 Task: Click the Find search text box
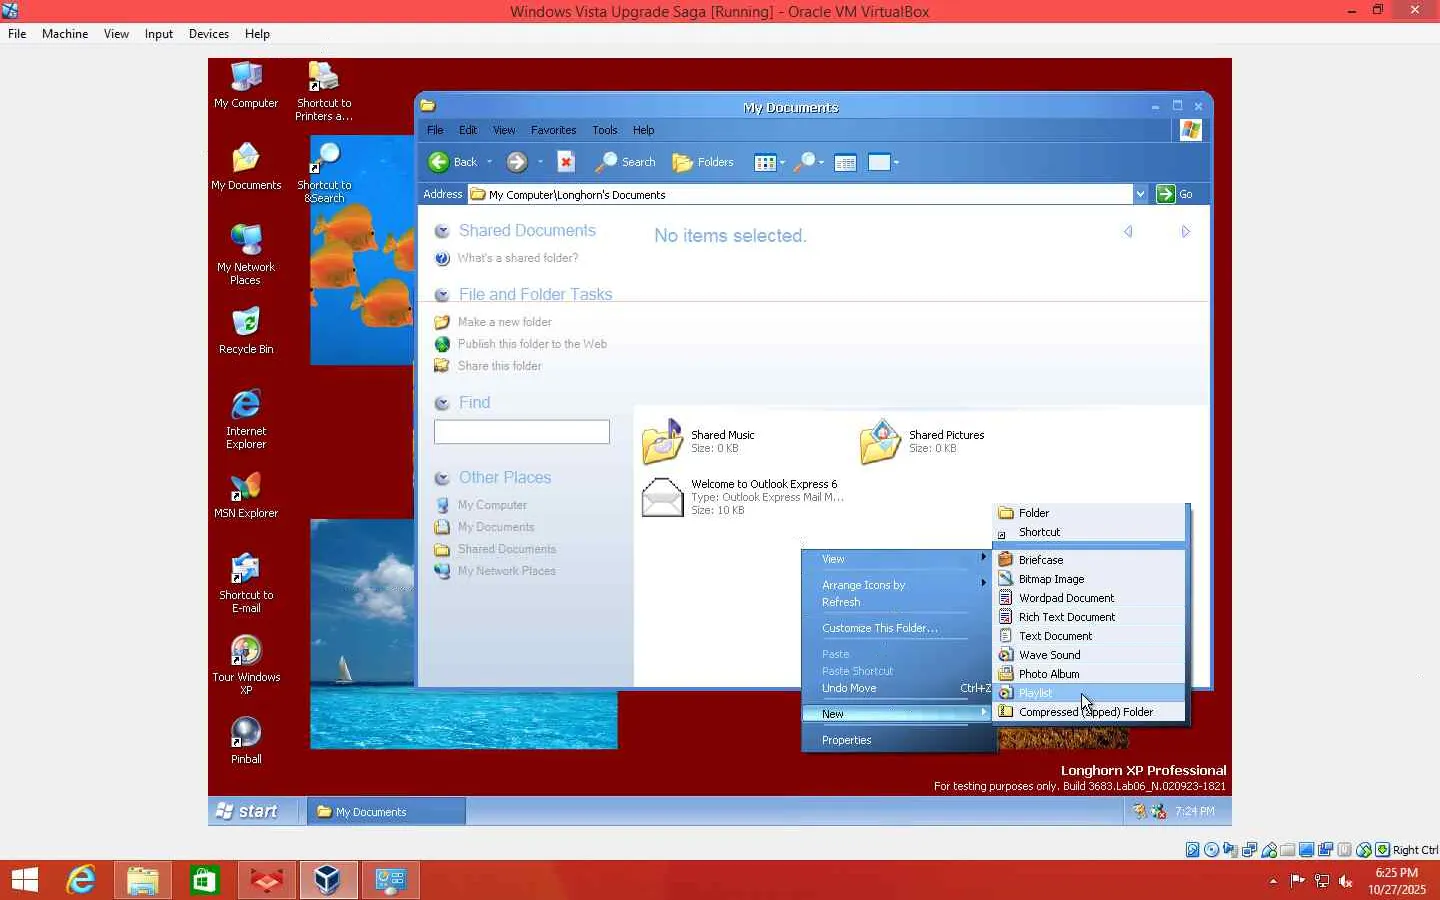pyautogui.click(x=522, y=432)
